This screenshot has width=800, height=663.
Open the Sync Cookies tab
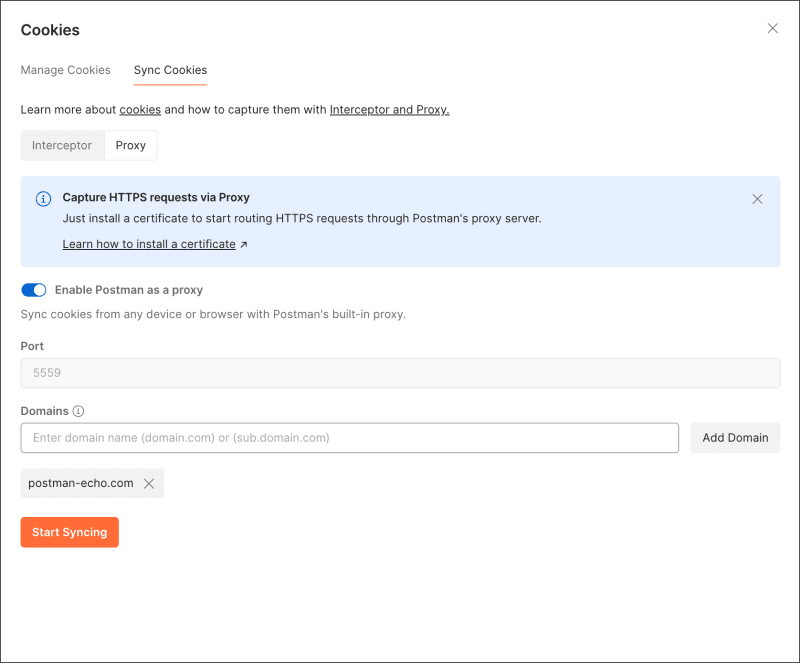[x=171, y=70]
